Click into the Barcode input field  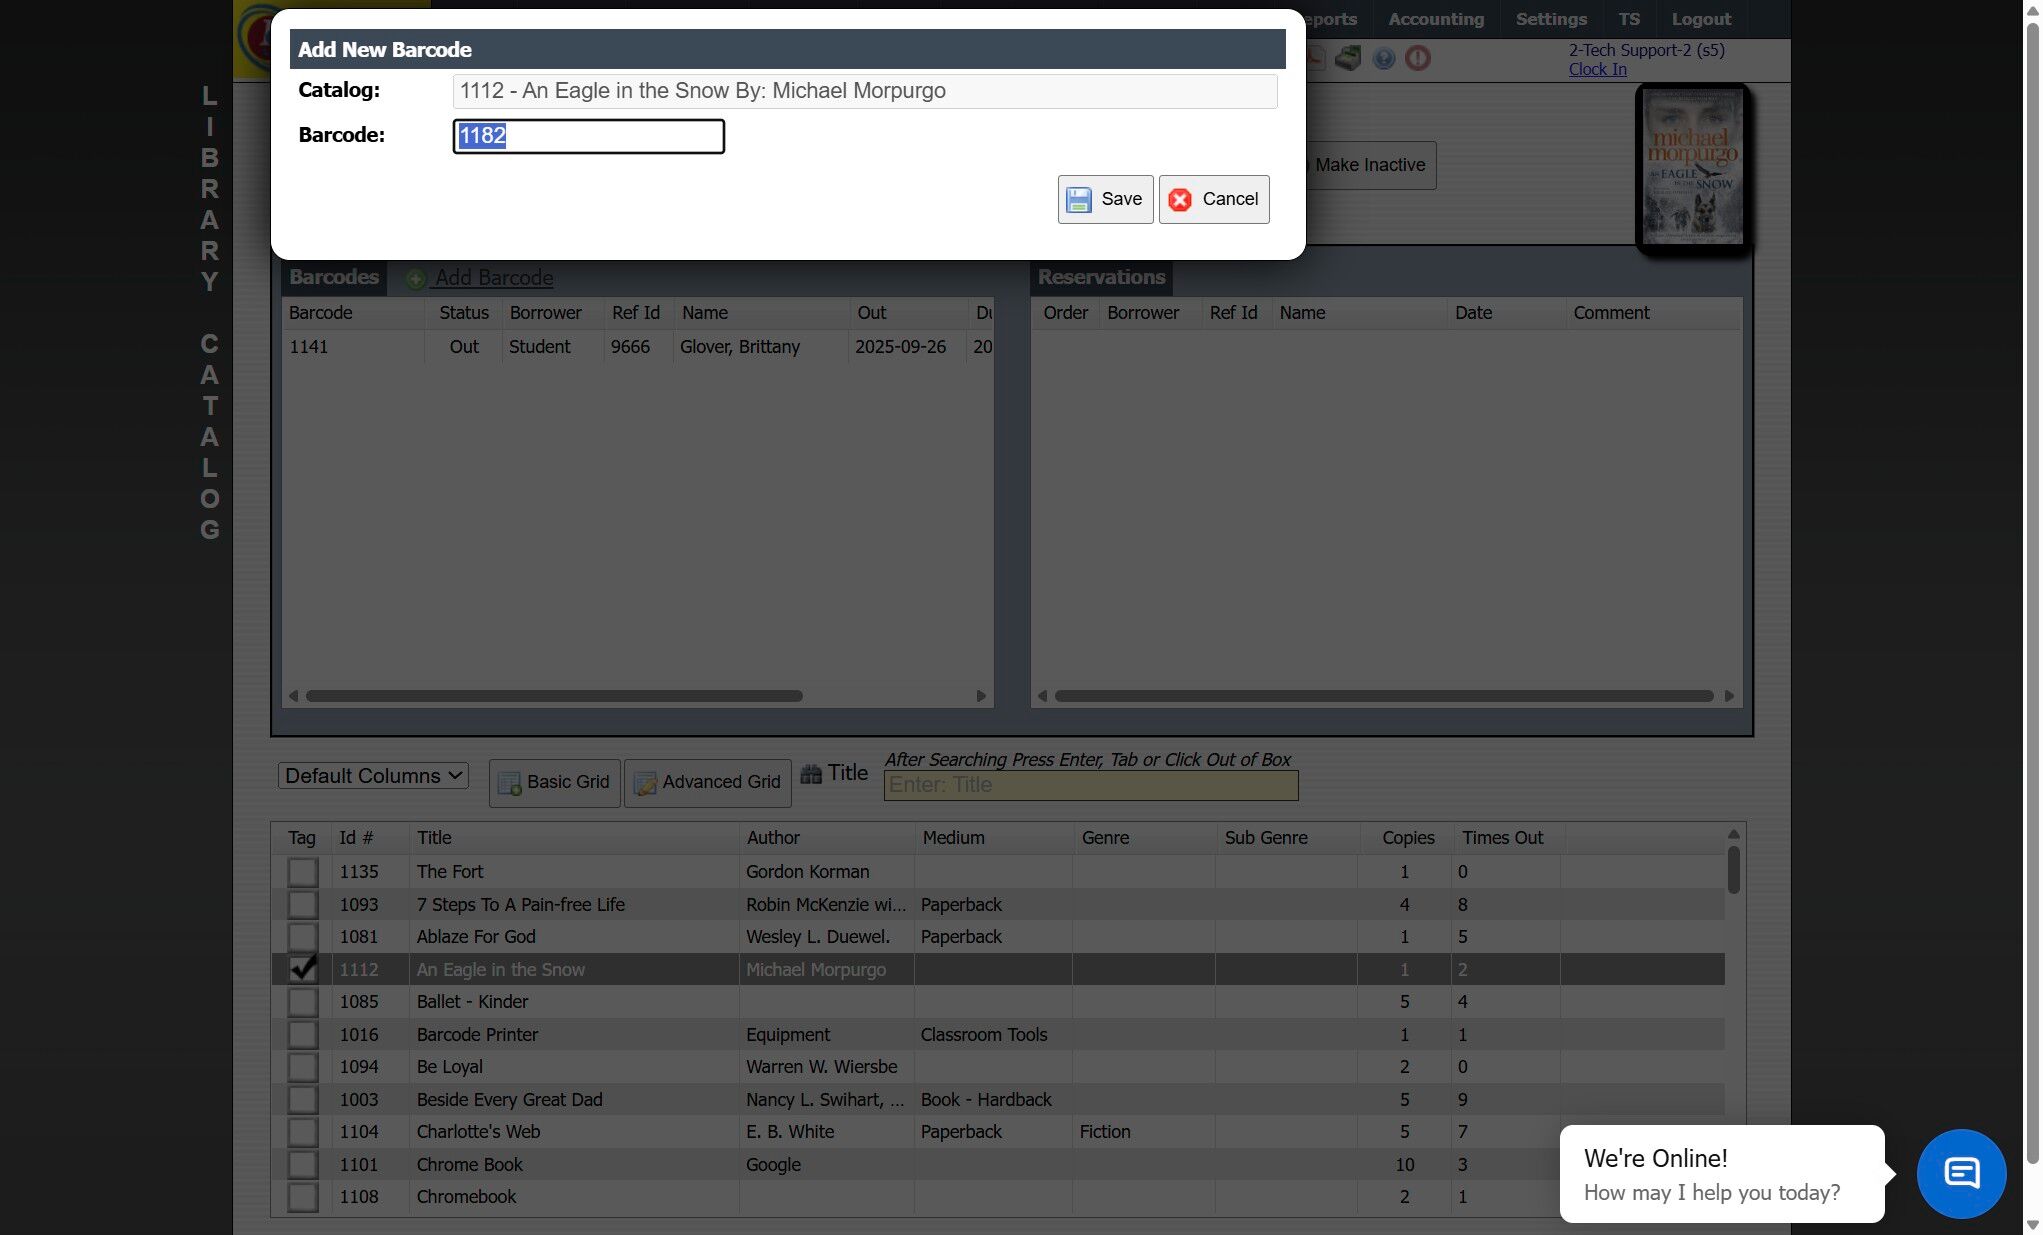tap(588, 136)
